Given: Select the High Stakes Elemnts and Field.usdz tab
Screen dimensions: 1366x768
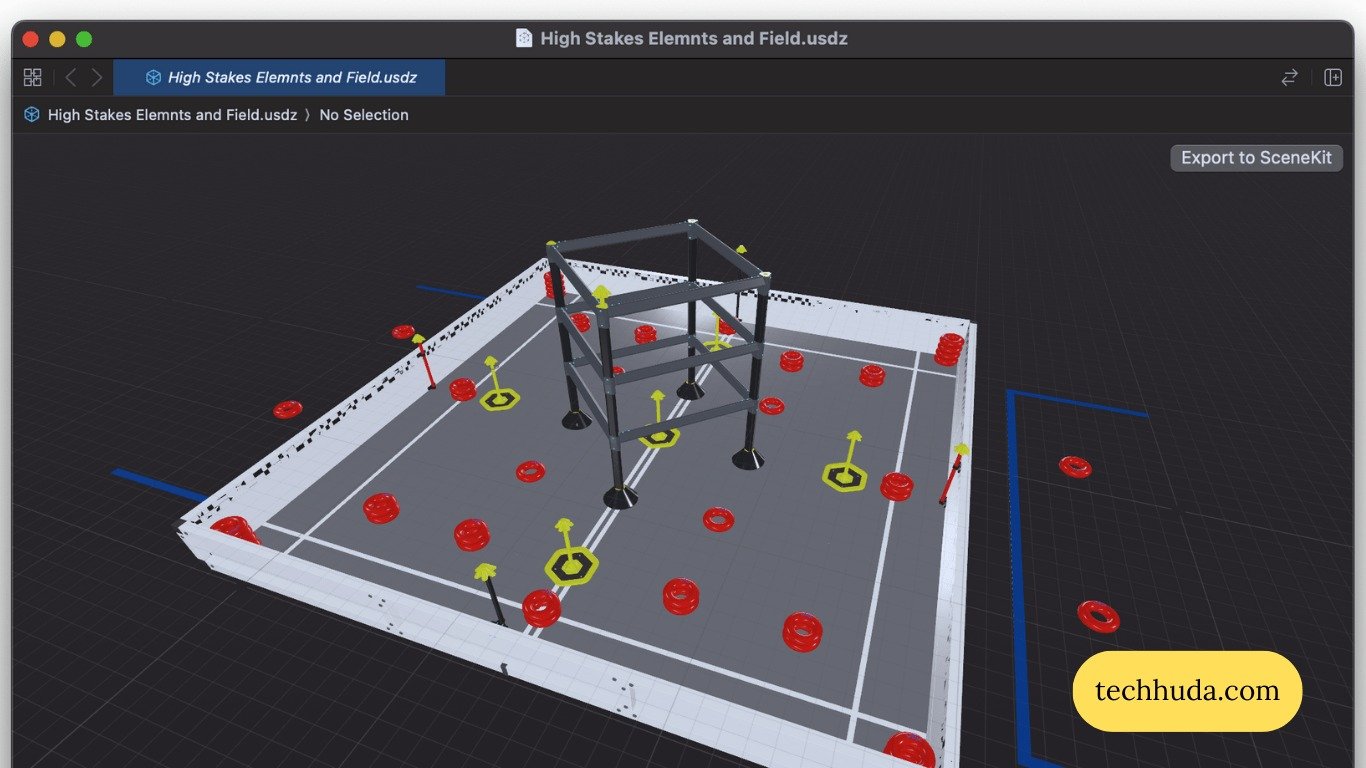Looking at the screenshot, I should click(x=291, y=77).
